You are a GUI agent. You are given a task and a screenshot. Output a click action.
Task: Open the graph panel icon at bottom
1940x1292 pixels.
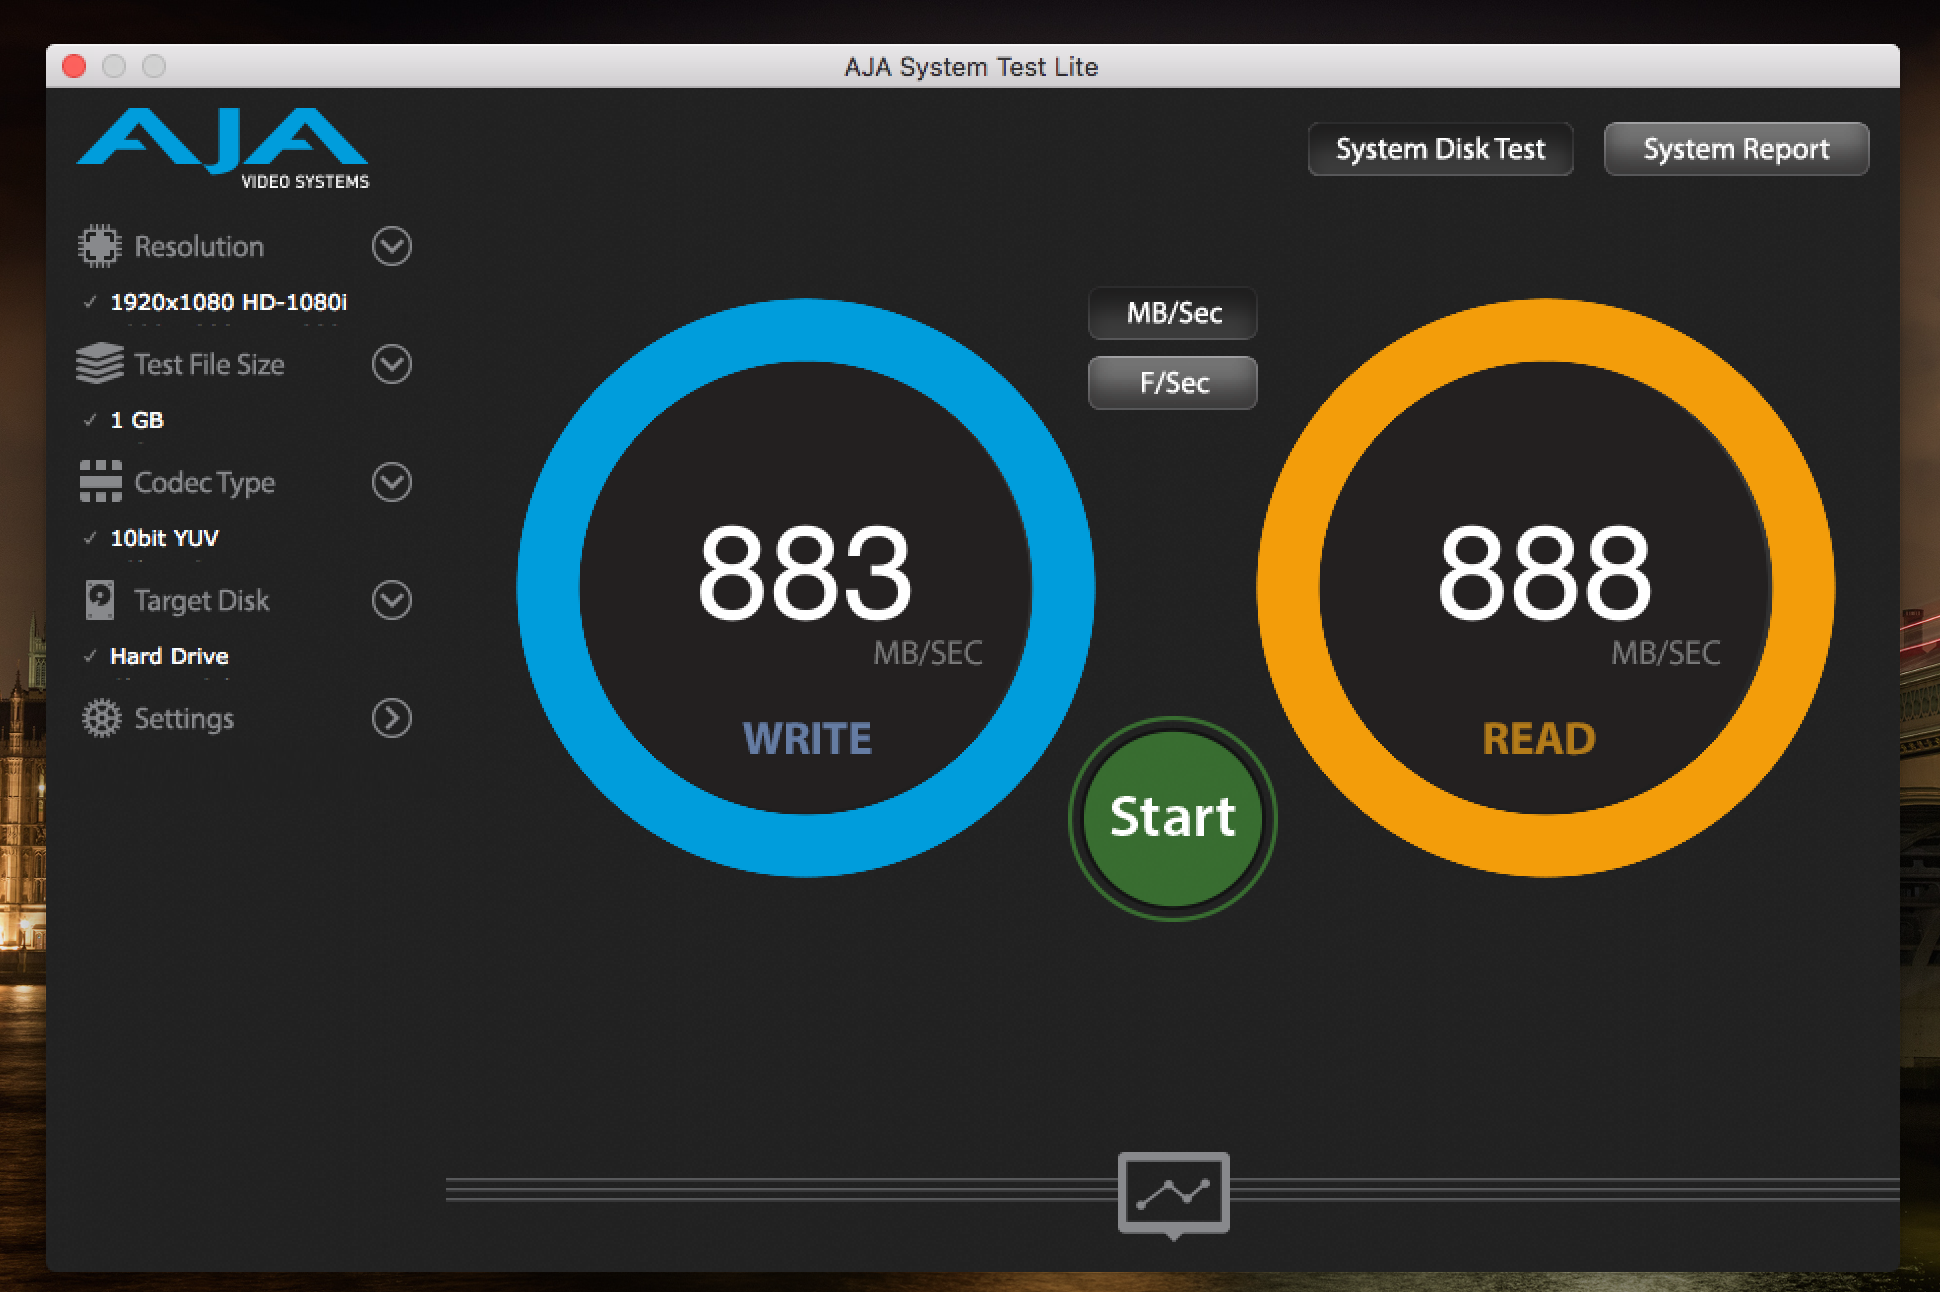(x=1173, y=1193)
